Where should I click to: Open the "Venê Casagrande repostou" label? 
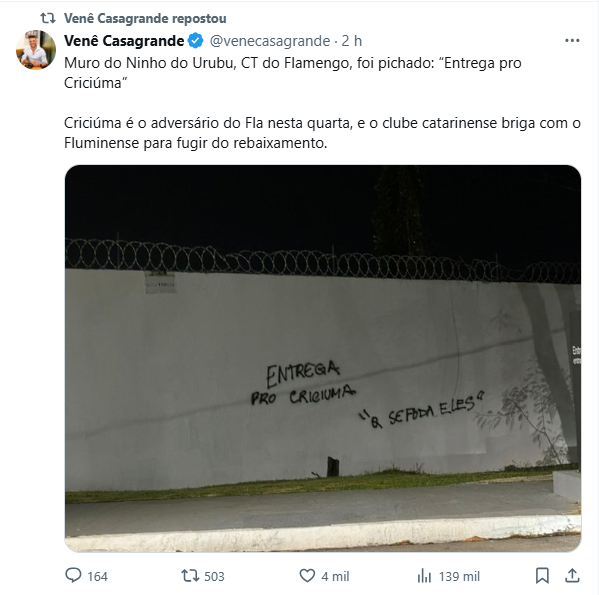pos(145,18)
